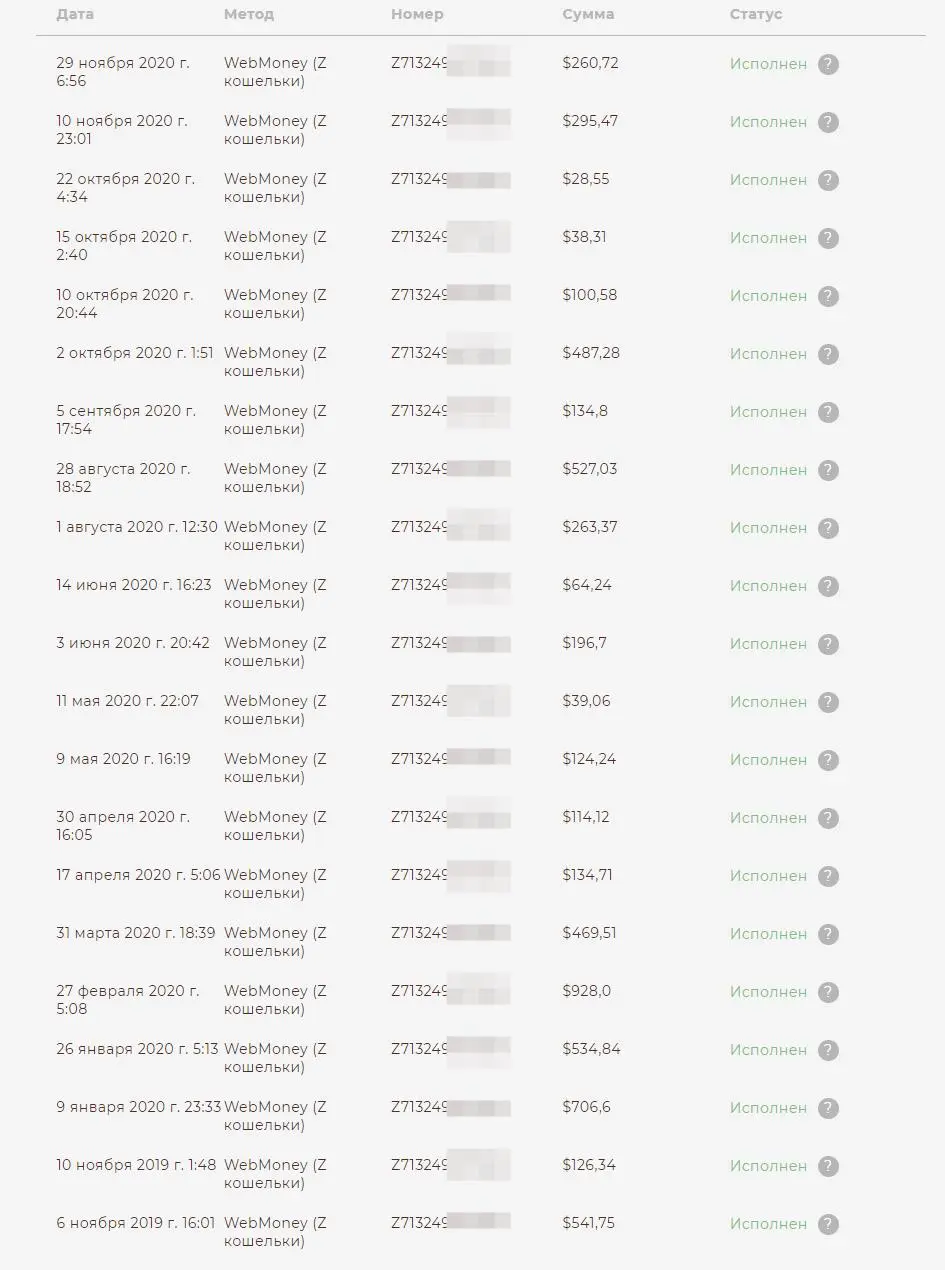Click help icon for $260,72 payout

click(x=828, y=65)
